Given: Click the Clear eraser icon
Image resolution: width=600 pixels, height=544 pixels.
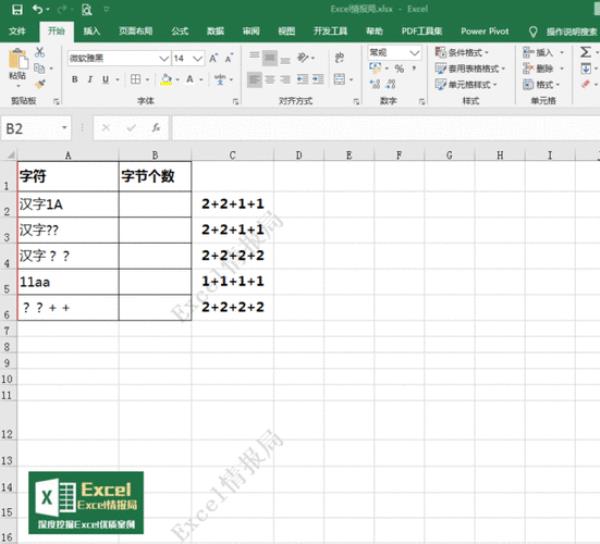Looking at the screenshot, I should (585, 84).
